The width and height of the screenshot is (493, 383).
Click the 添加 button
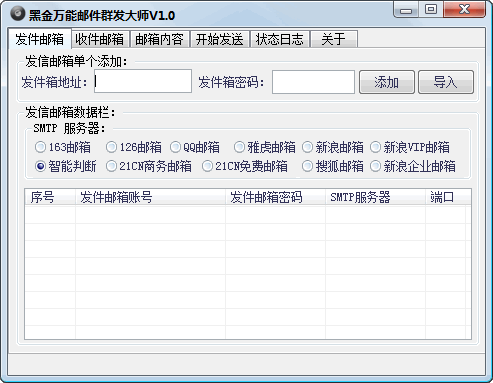point(387,82)
